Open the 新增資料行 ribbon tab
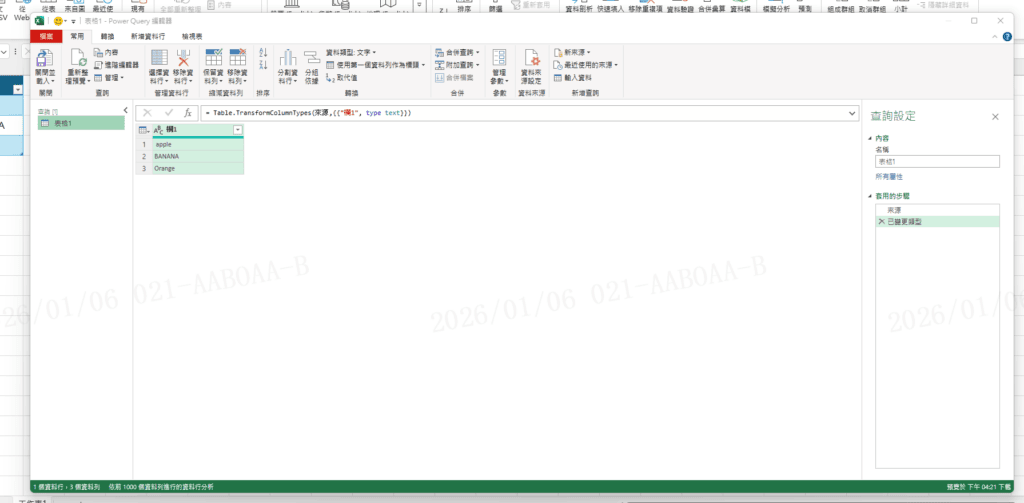Viewport: 1024px width, 503px height. pyautogui.click(x=148, y=35)
